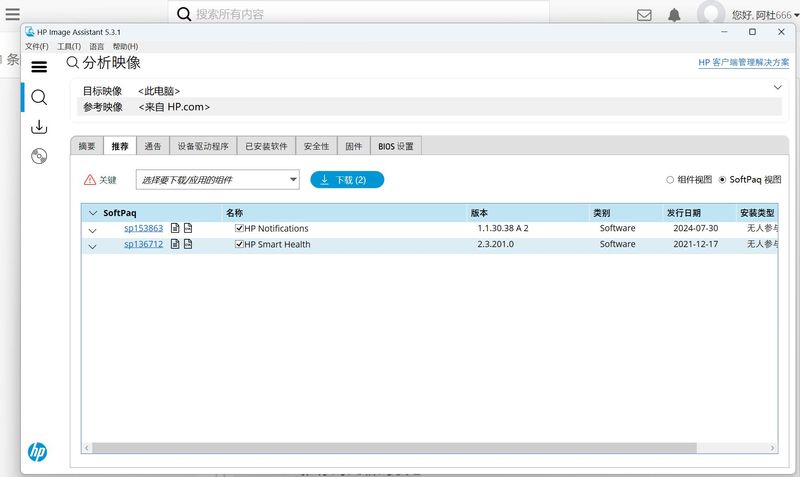This screenshot has width=800, height=477.
Task: Click the notification bell icon
Action: [x=674, y=15]
